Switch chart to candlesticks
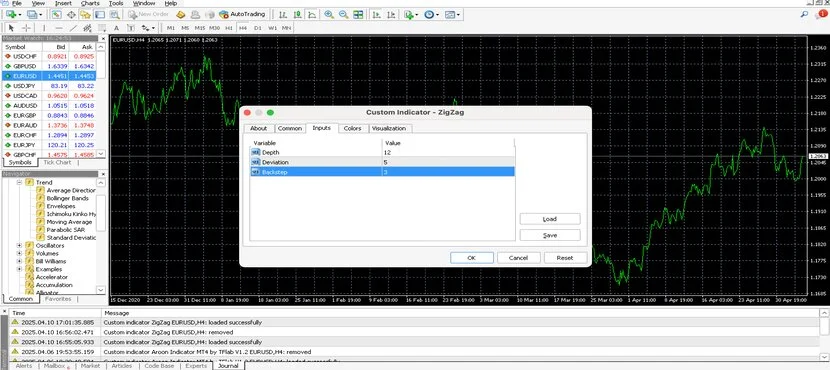The image size is (830, 370). pos(297,14)
